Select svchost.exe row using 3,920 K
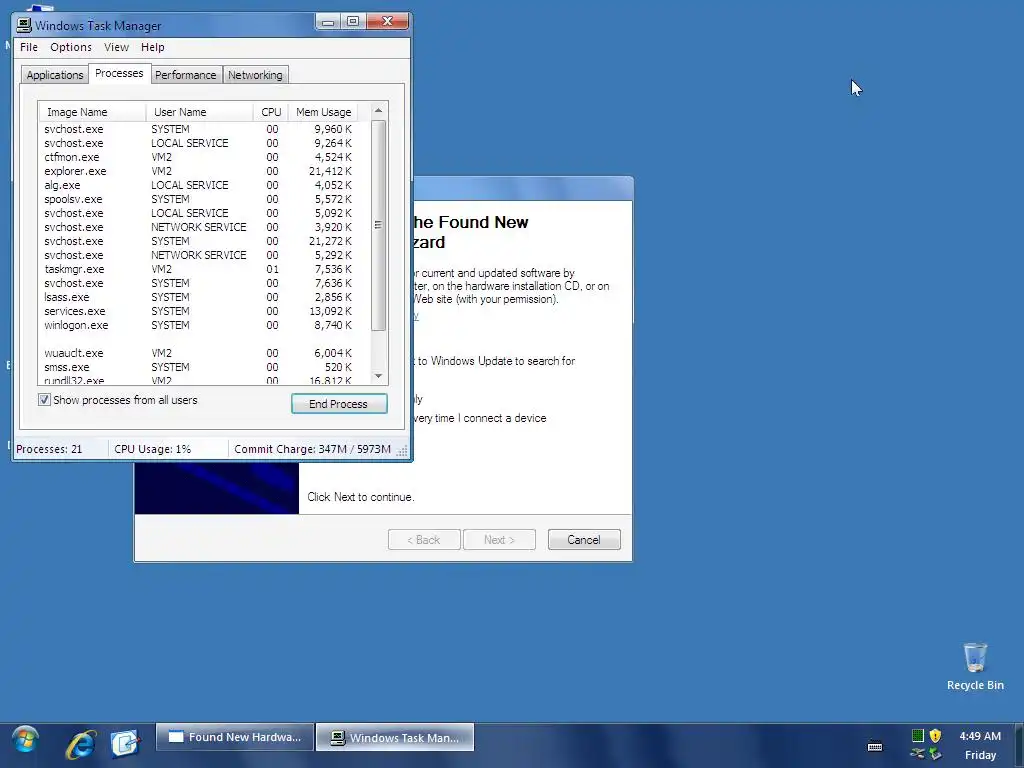The width and height of the screenshot is (1024, 768). tap(199, 227)
